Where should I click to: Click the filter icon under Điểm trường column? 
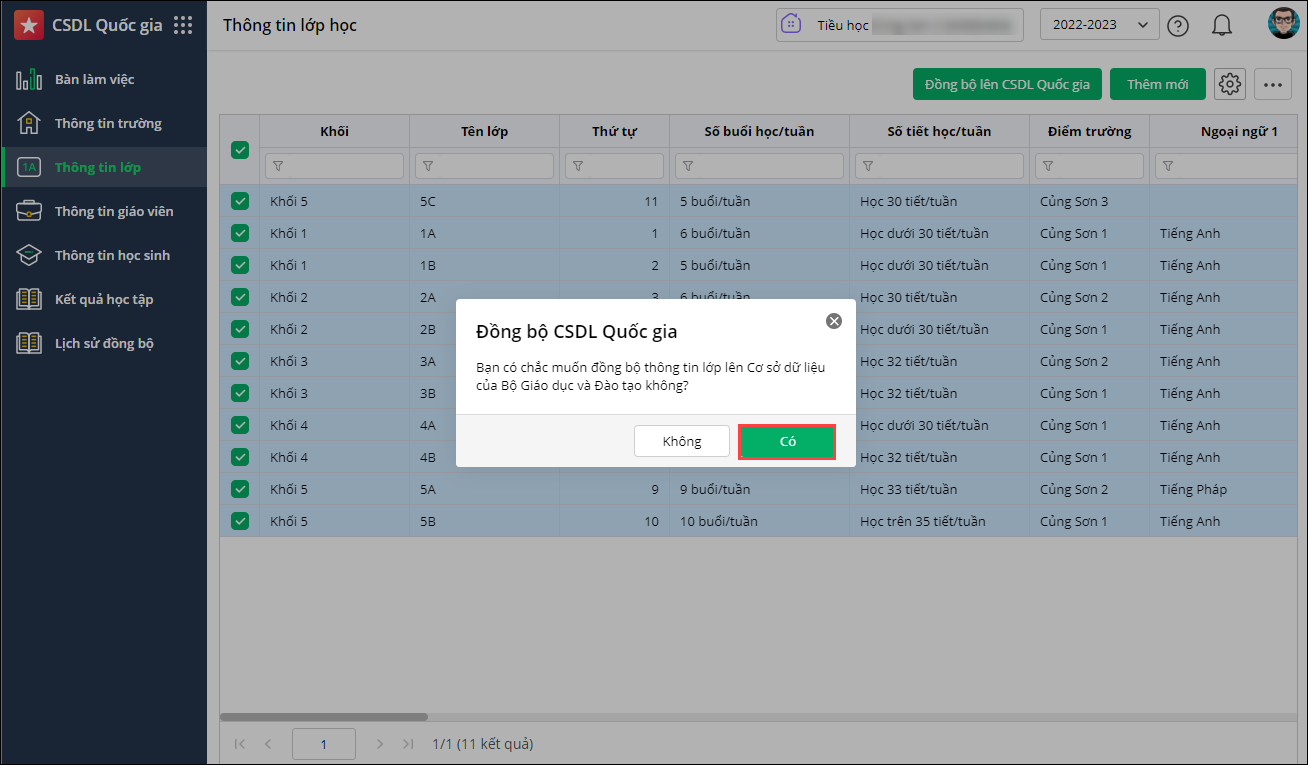(x=1047, y=166)
